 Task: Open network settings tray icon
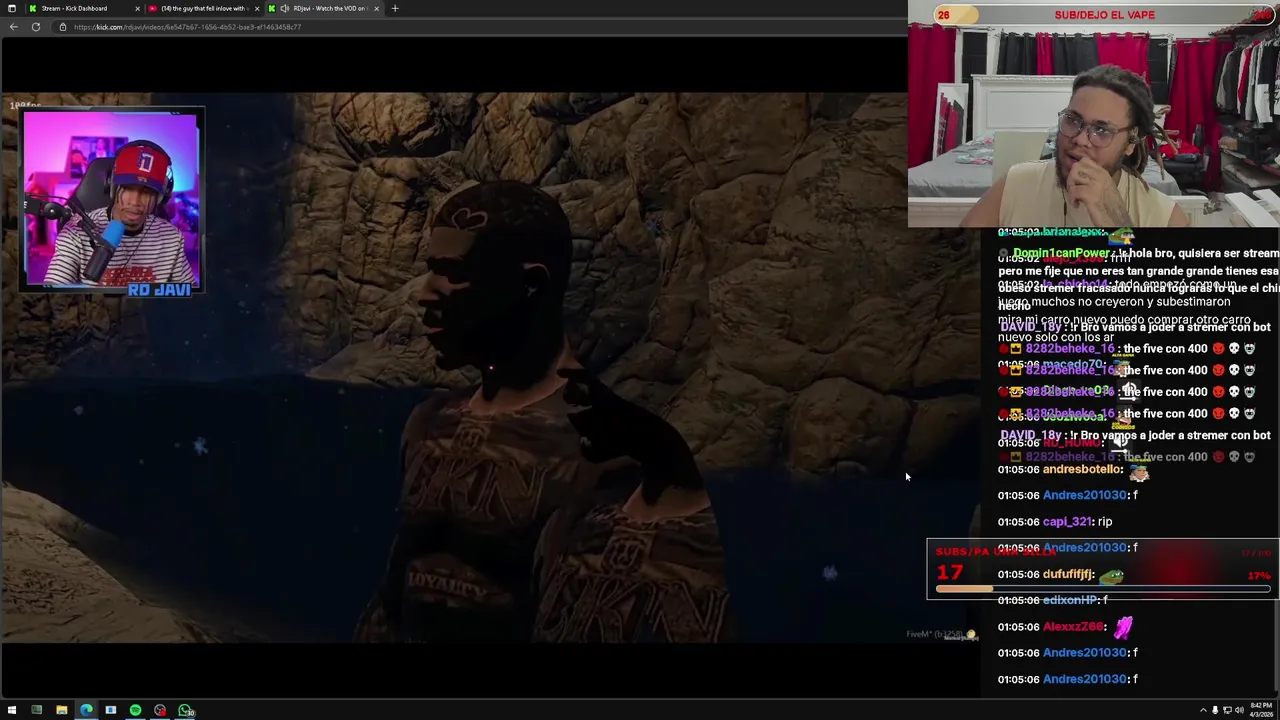1227,711
